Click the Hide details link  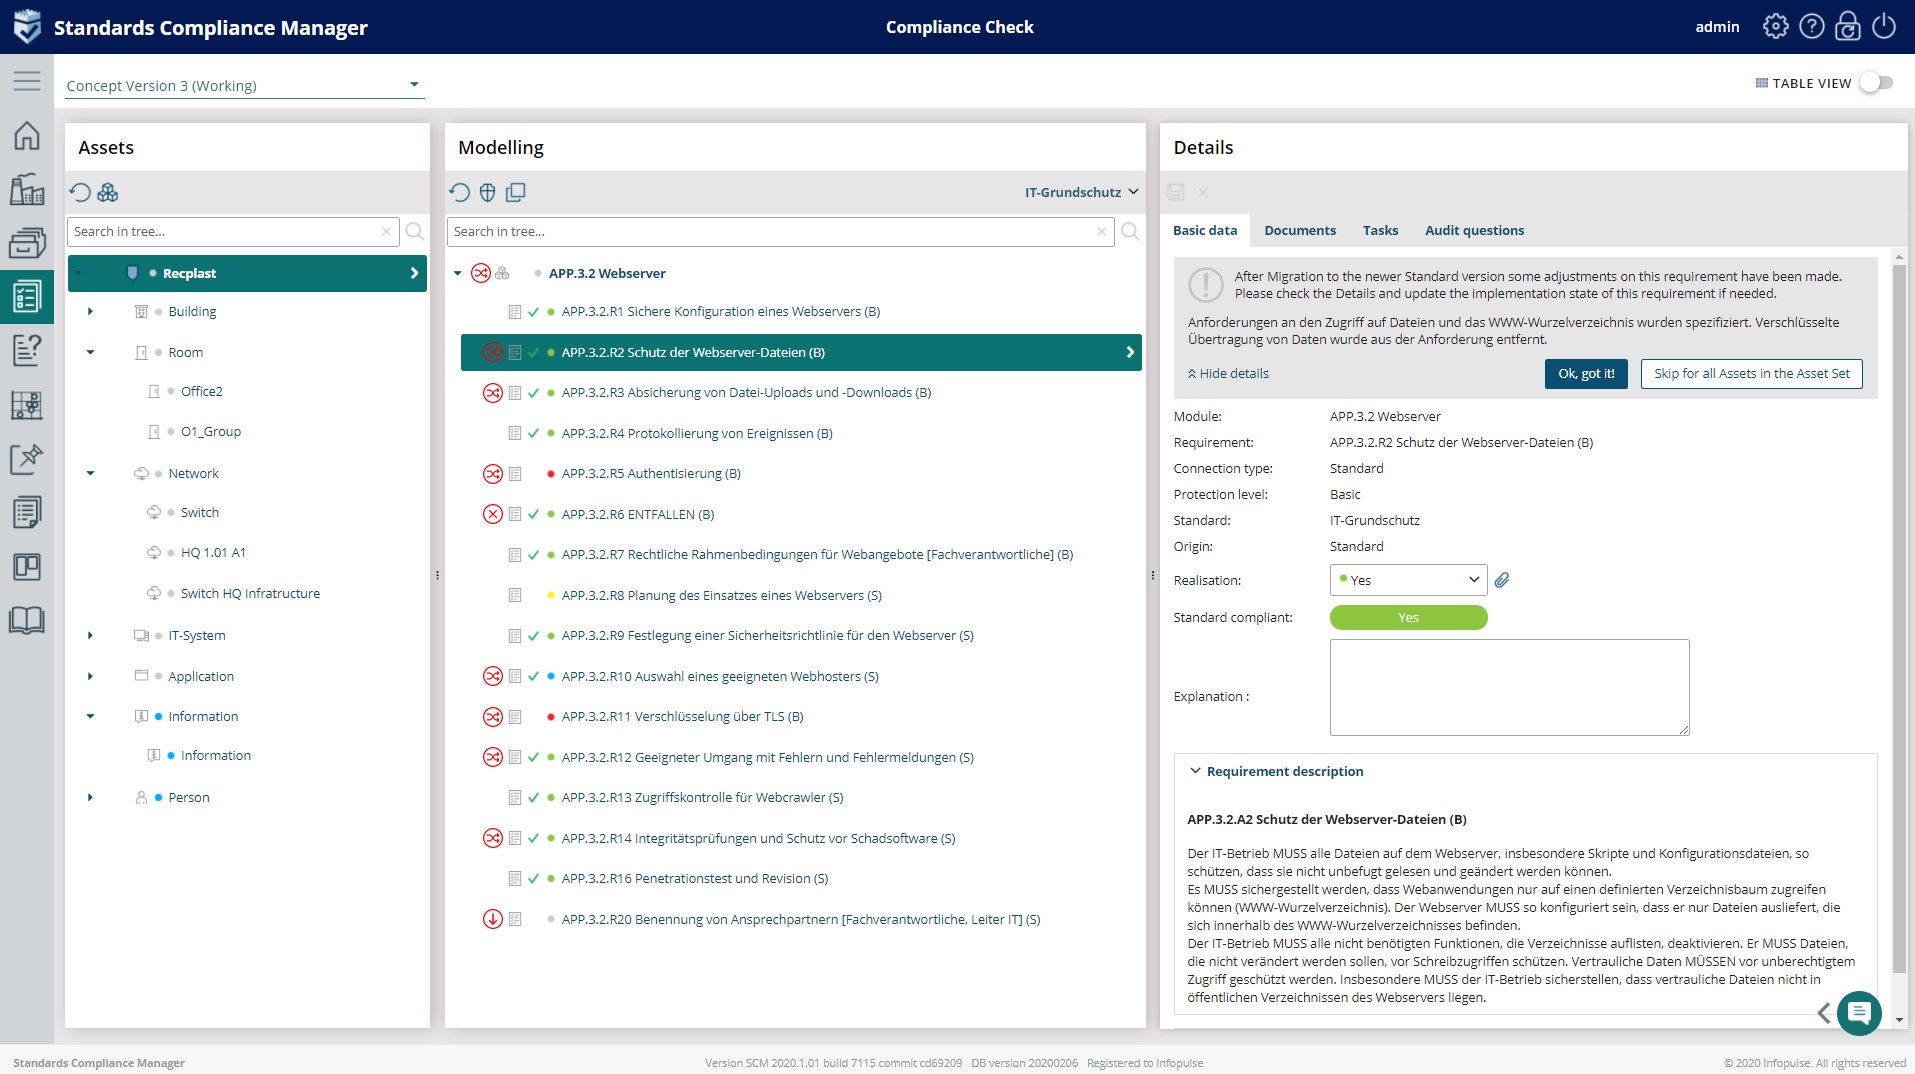1228,374
